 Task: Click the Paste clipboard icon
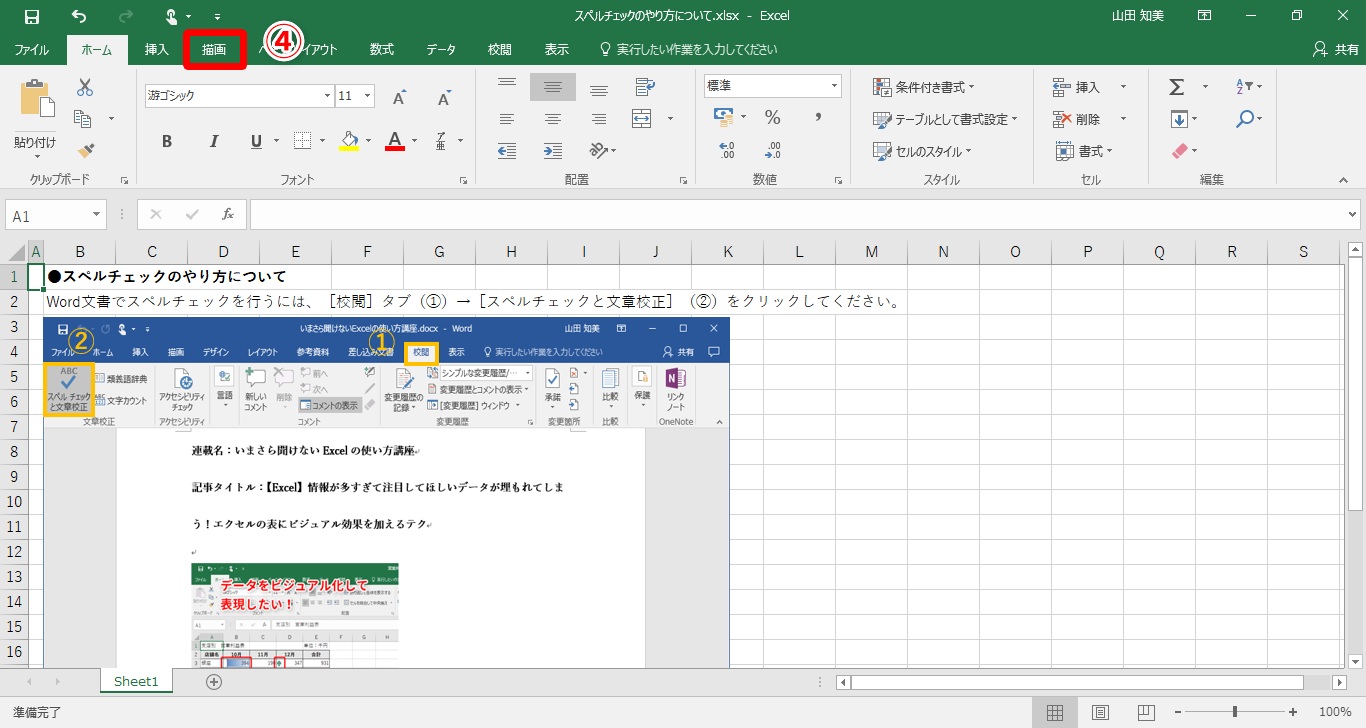[36, 99]
